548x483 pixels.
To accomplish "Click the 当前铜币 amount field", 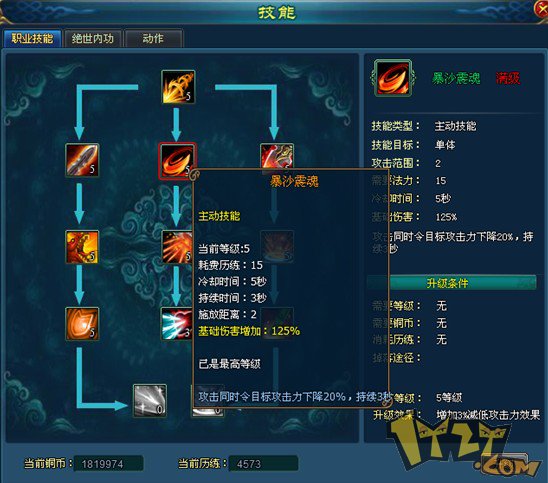I will pos(108,464).
